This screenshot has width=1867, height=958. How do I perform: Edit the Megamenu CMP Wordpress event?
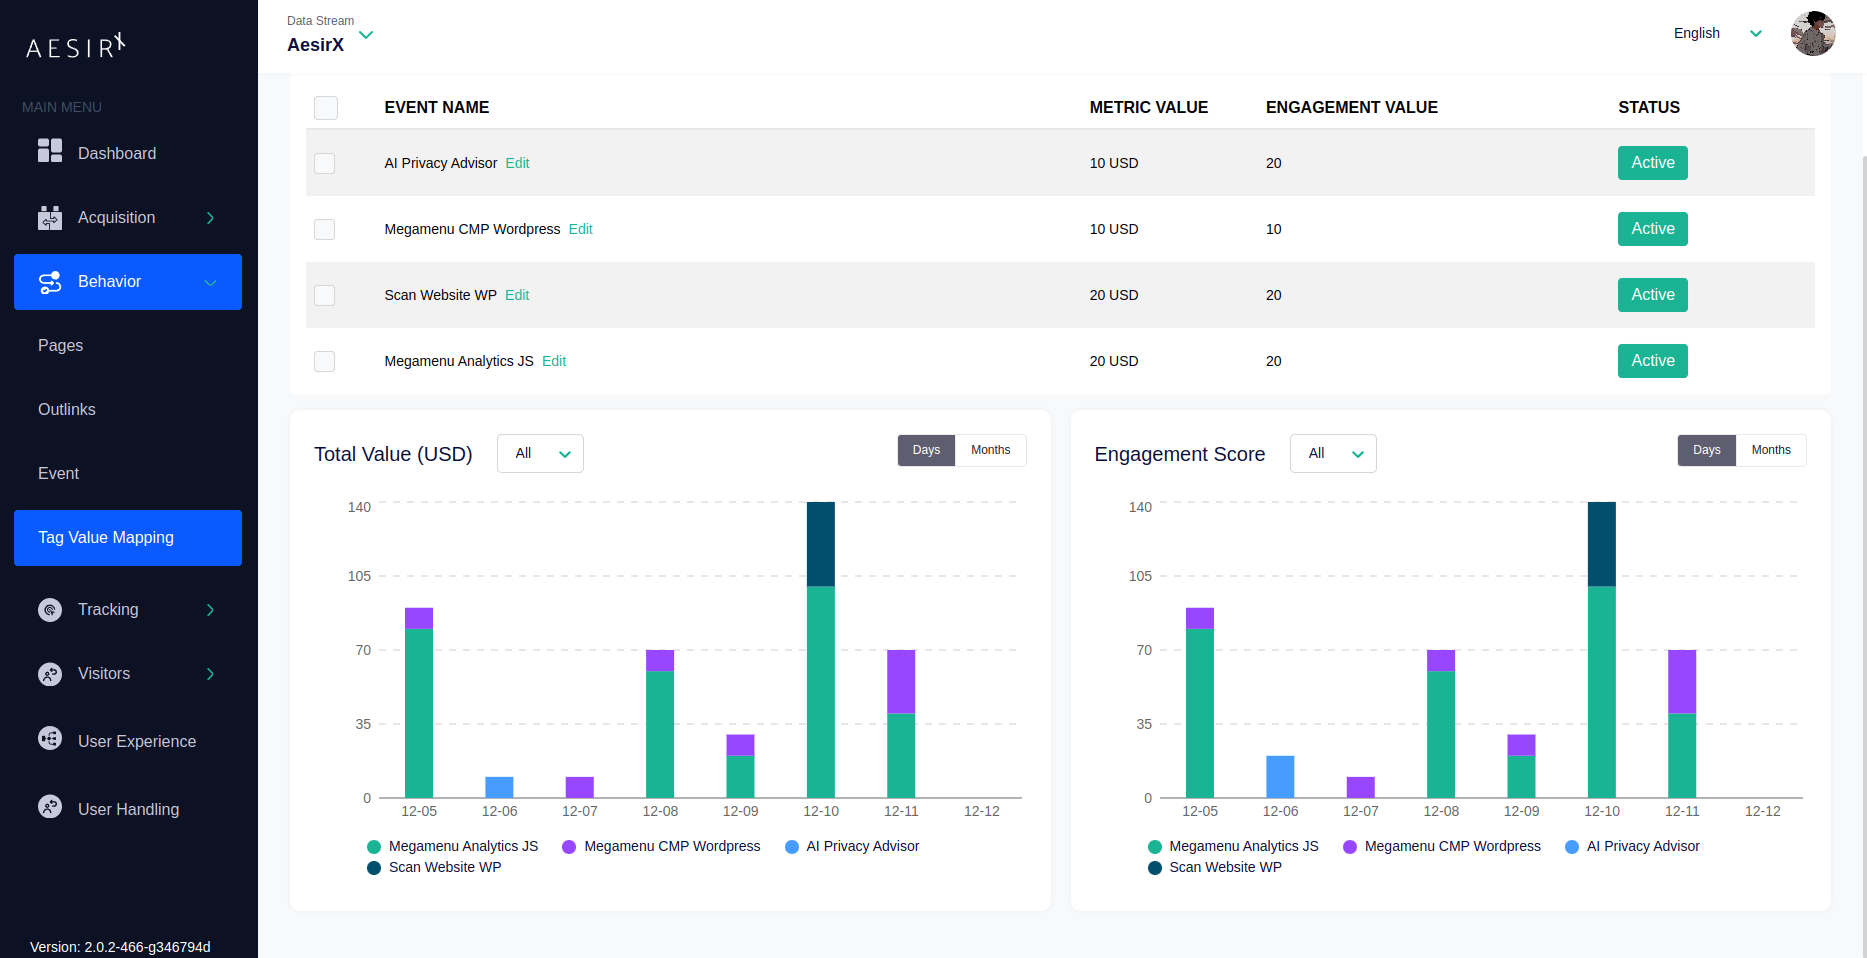[580, 229]
